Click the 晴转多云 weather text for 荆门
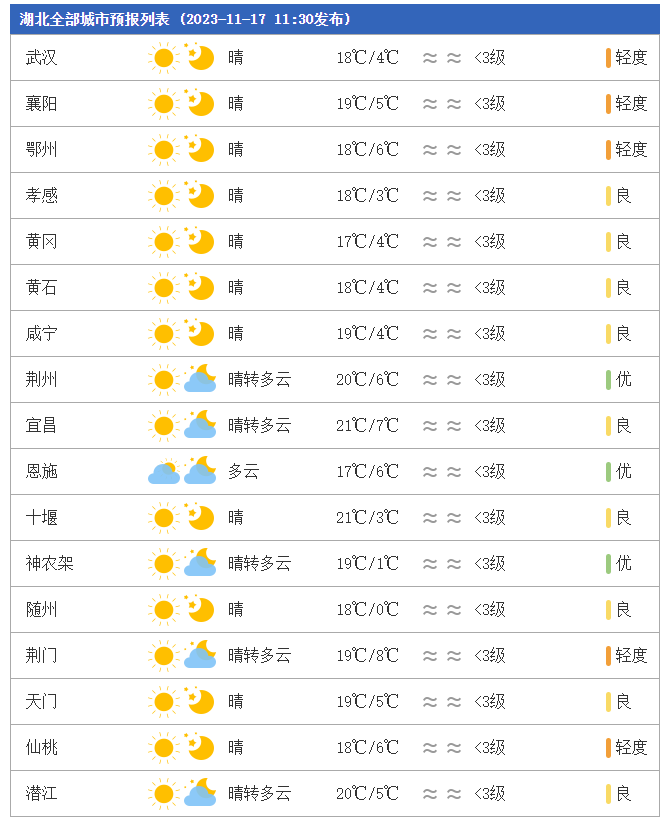 pyautogui.click(x=259, y=656)
